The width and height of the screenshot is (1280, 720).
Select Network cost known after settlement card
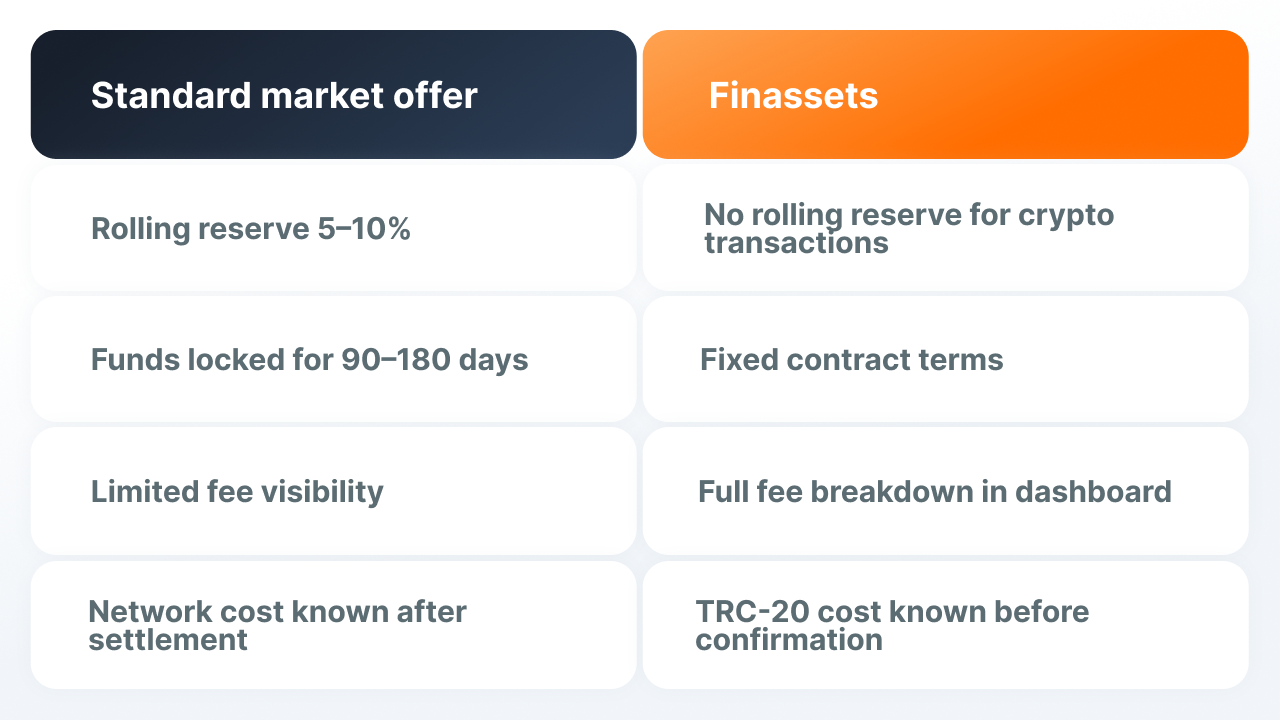[x=334, y=624]
